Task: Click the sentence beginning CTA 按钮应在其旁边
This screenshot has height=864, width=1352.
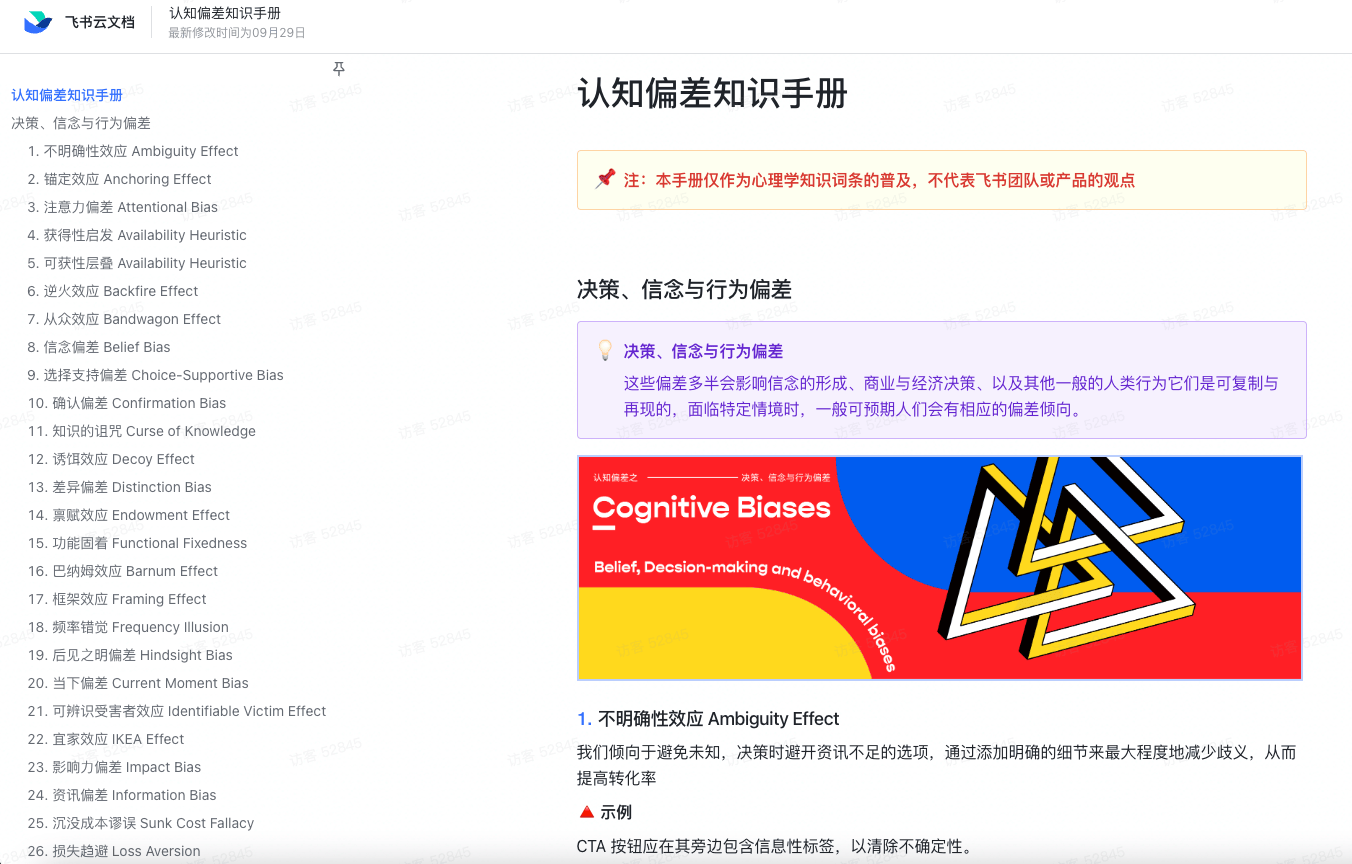Action: pos(774,846)
